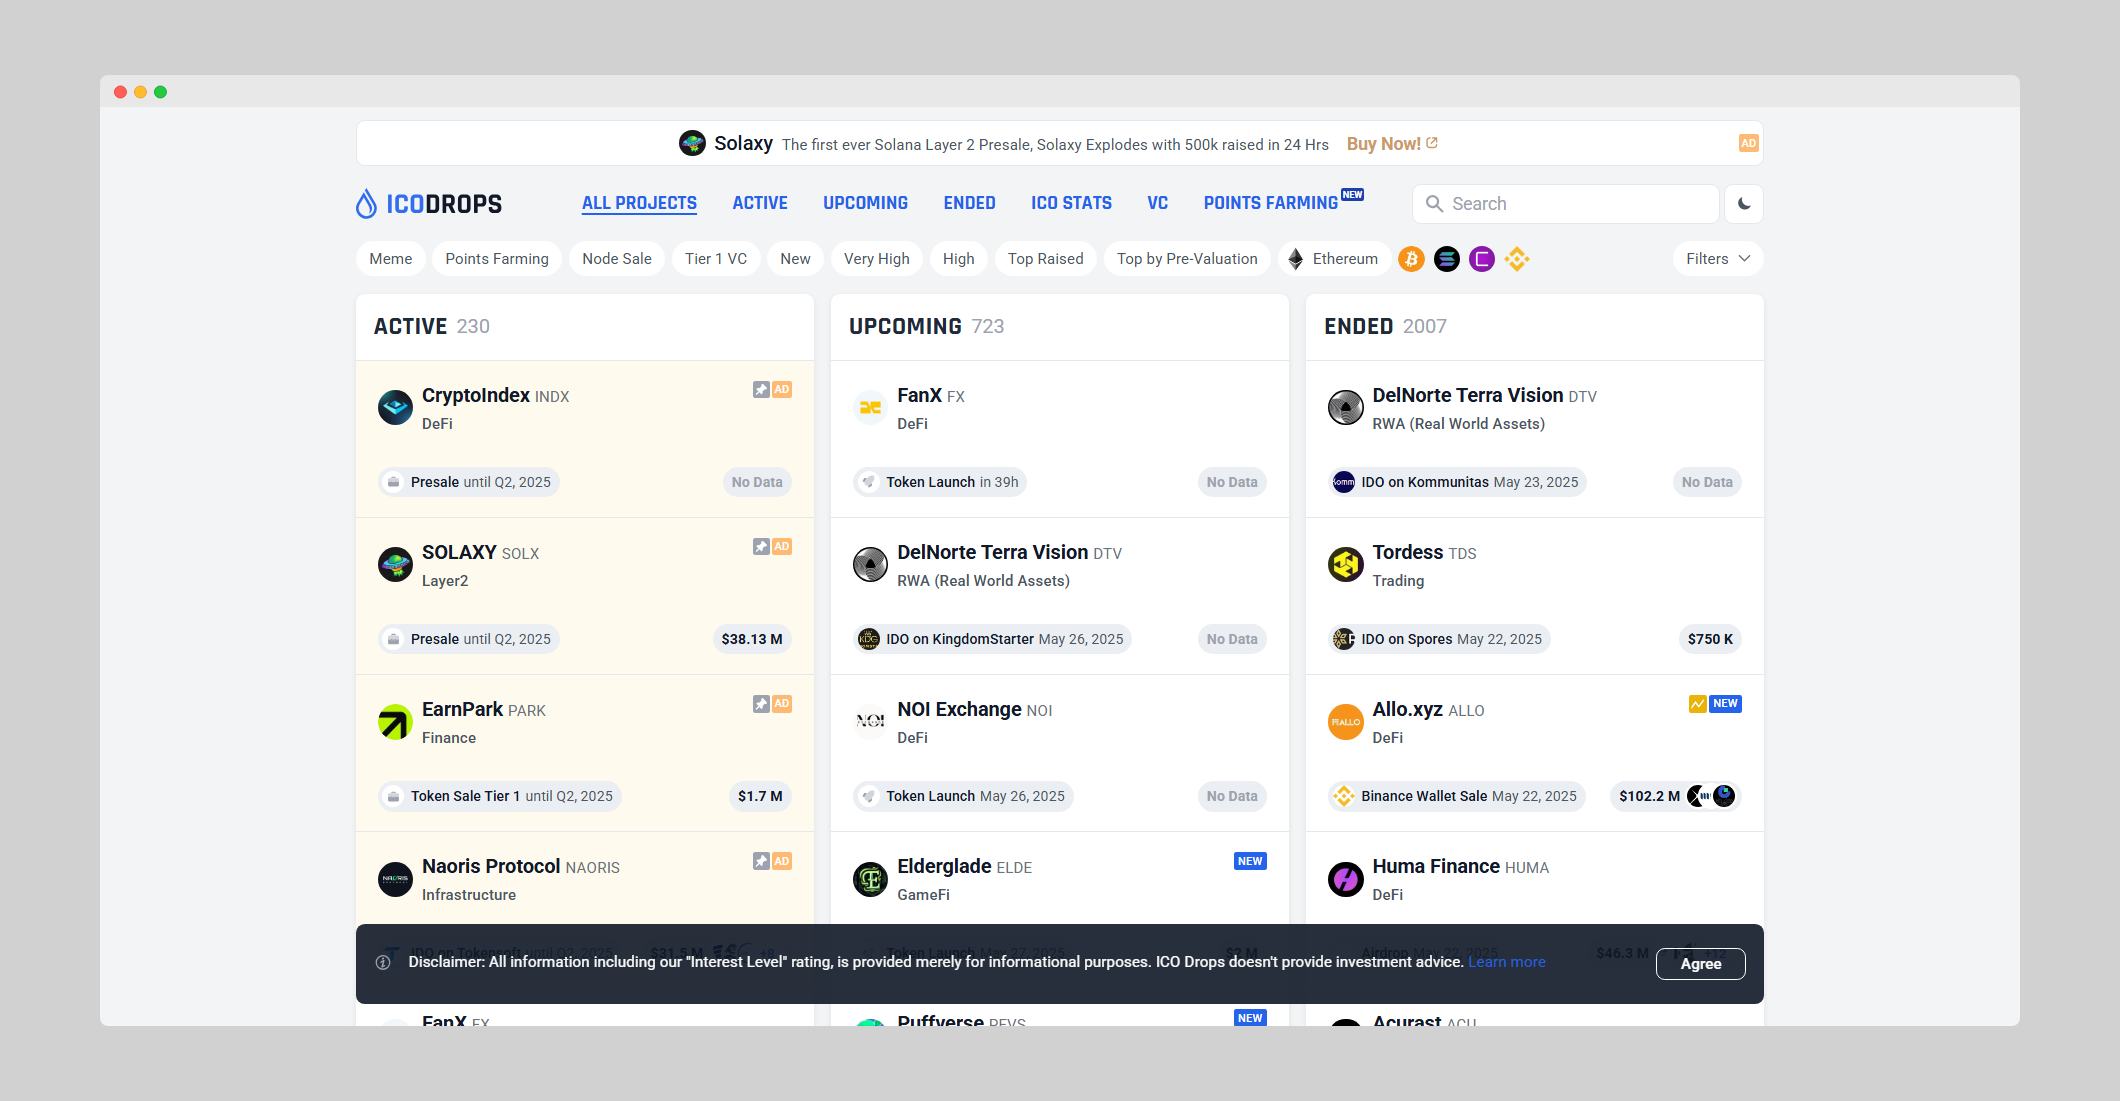
Task: Click the AD badge on top banner
Action: [x=1748, y=143]
